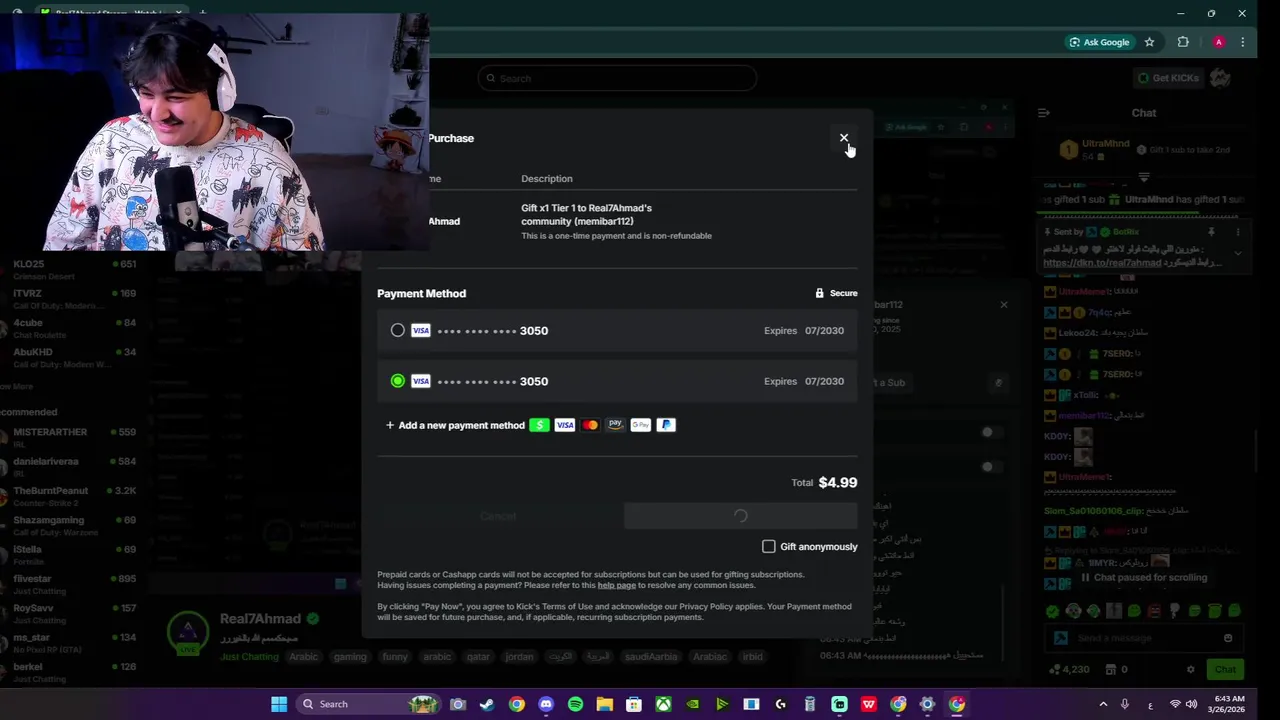Close the background subscription panel
Viewport: 1280px width, 720px height.
pyautogui.click(x=1004, y=304)
